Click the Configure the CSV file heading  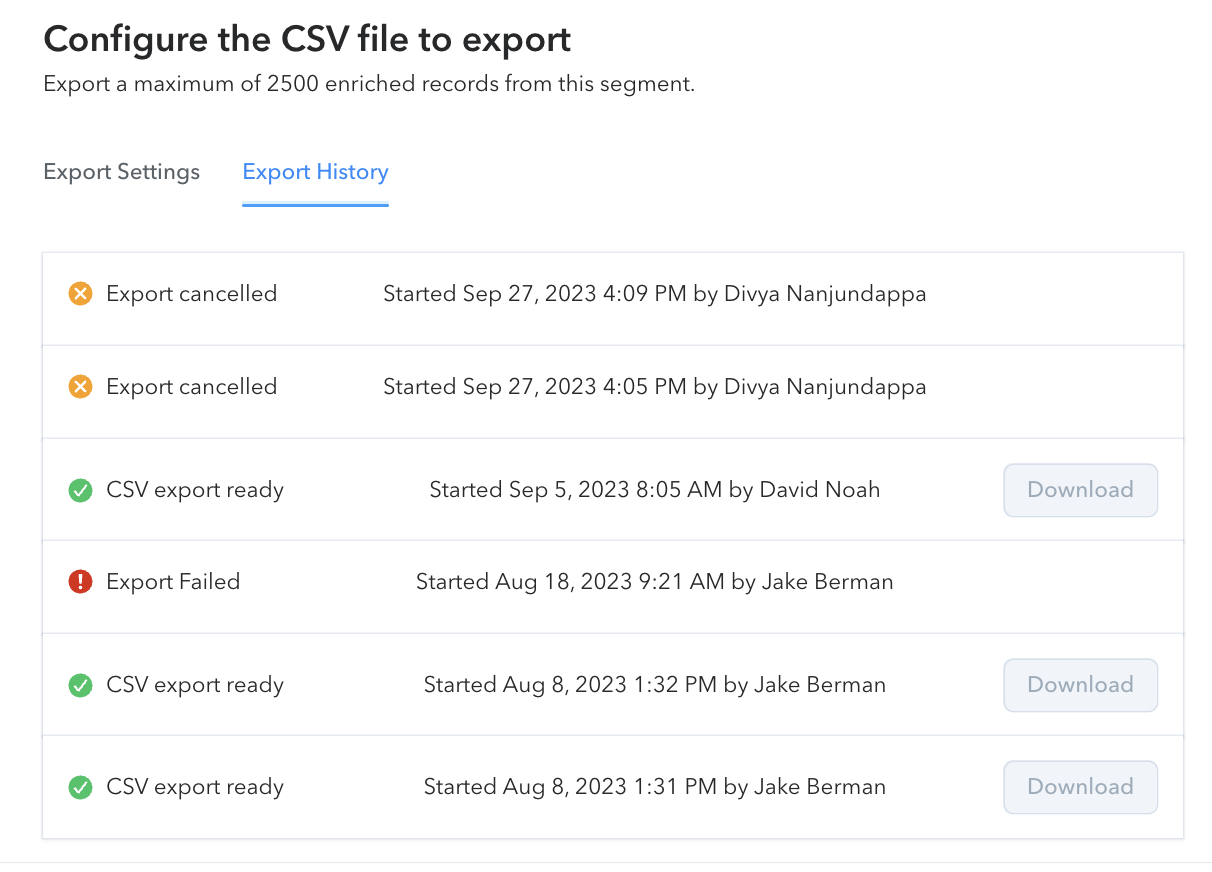click(x=307, y=40)
